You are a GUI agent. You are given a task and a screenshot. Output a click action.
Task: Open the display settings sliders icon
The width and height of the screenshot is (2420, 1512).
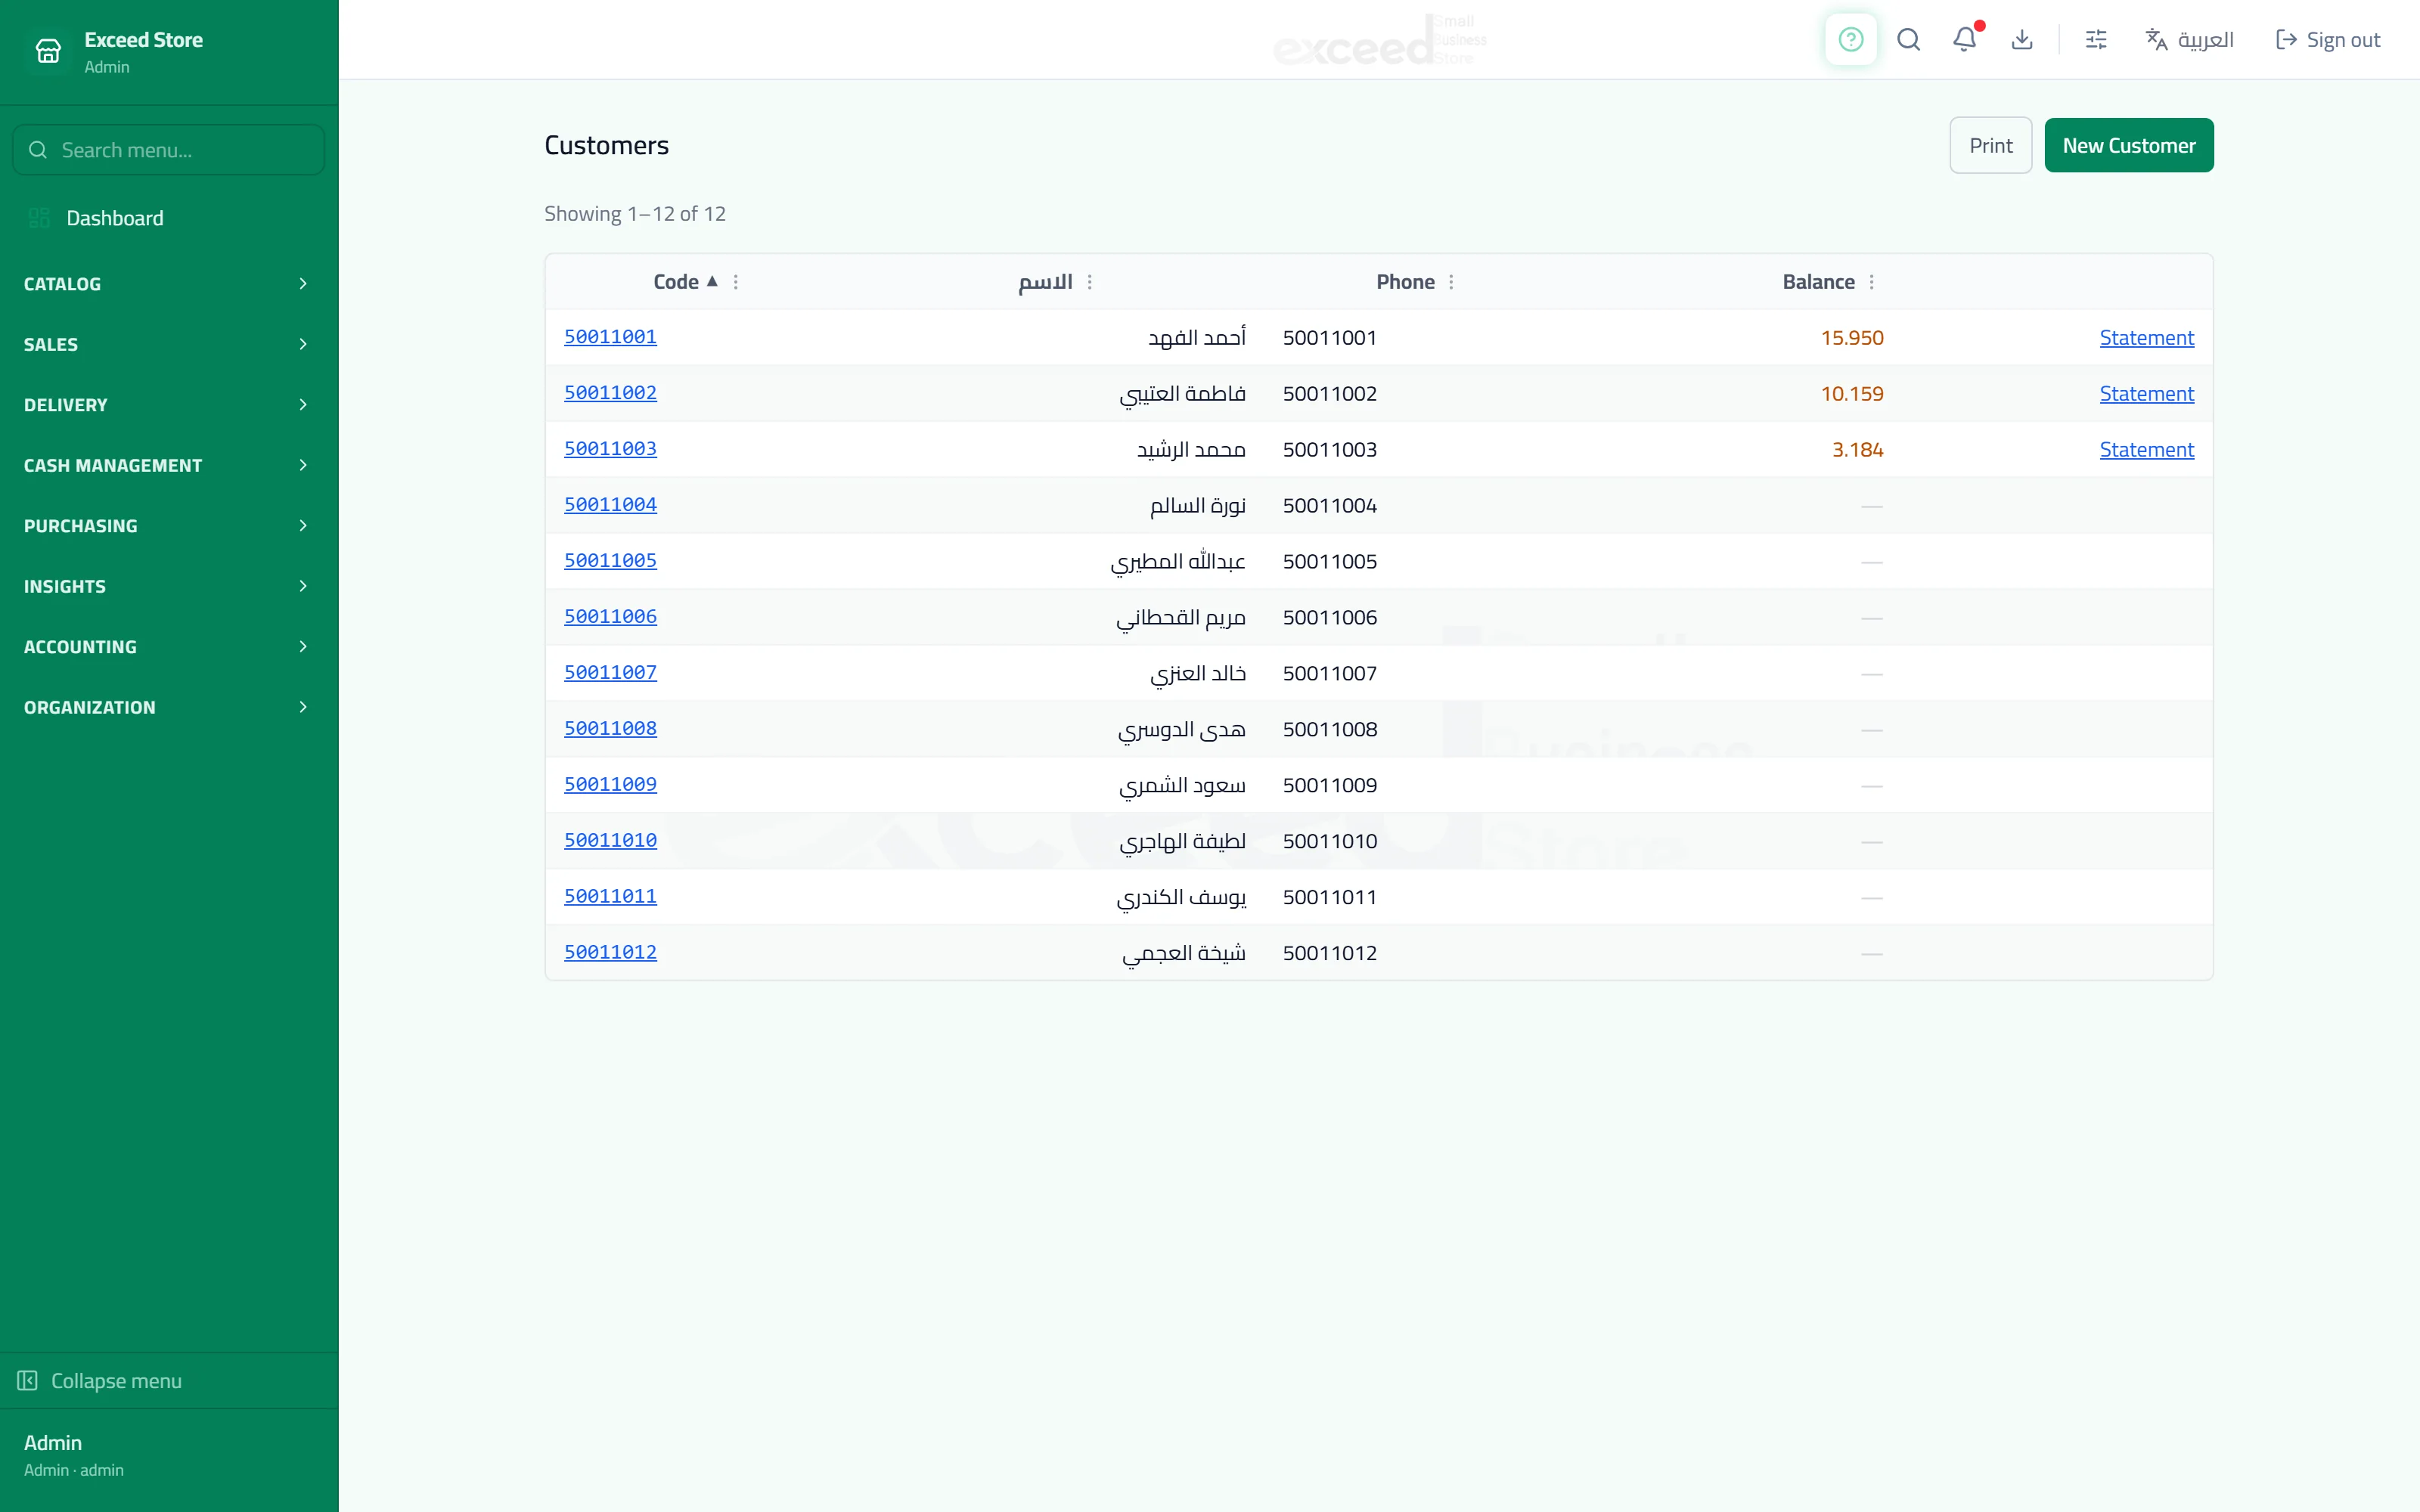point(2096,40)
